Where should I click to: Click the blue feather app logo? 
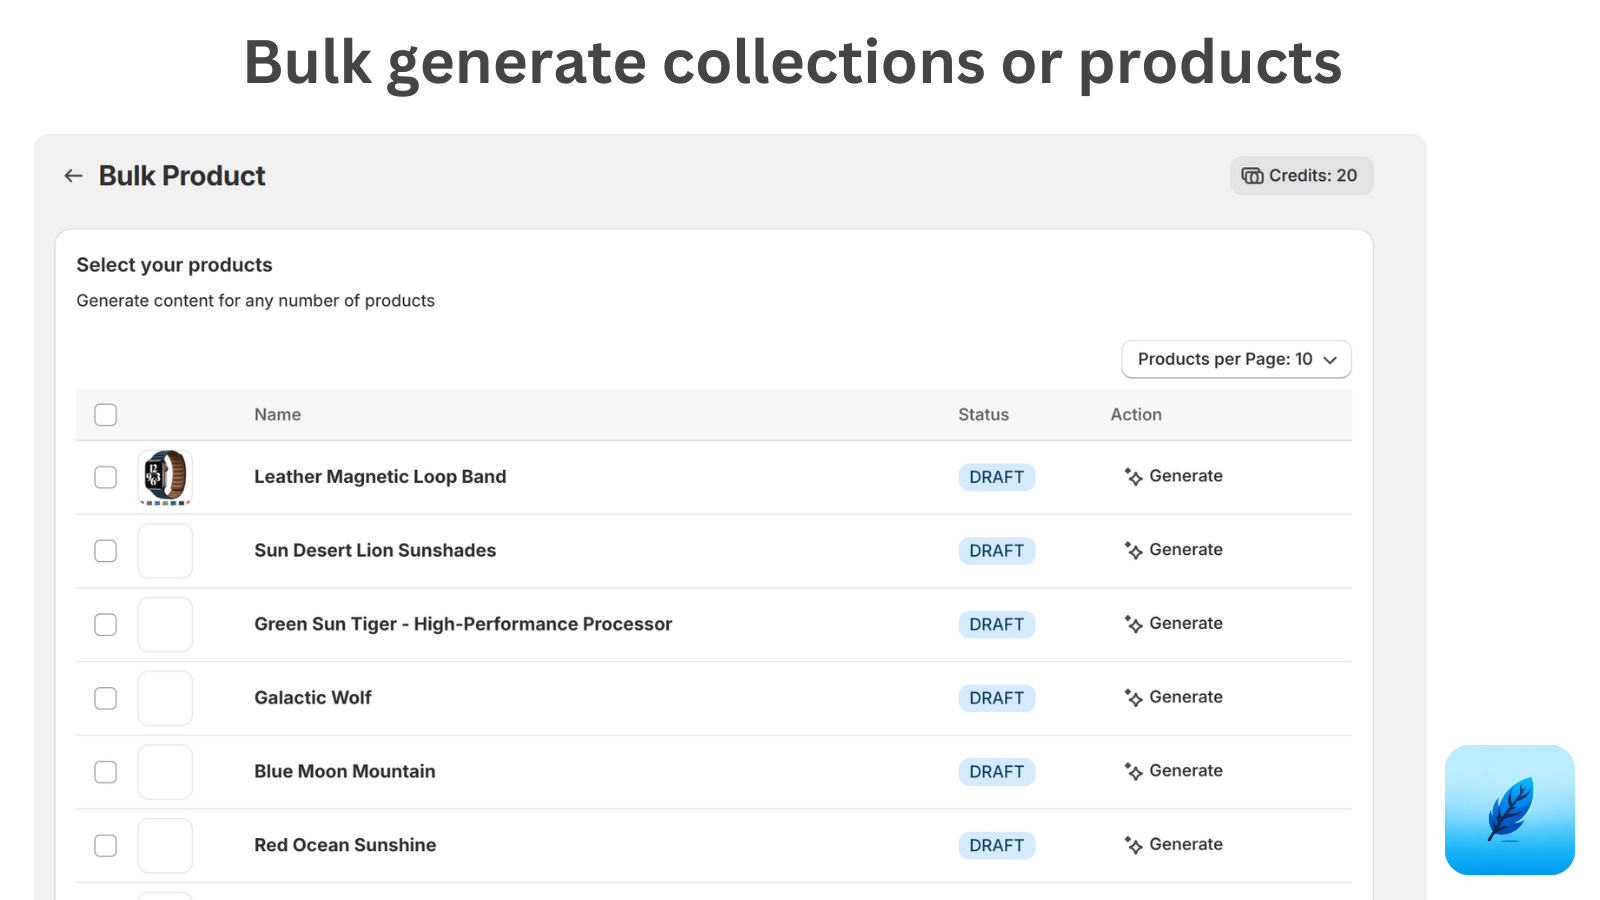(x=1510, y=811)
